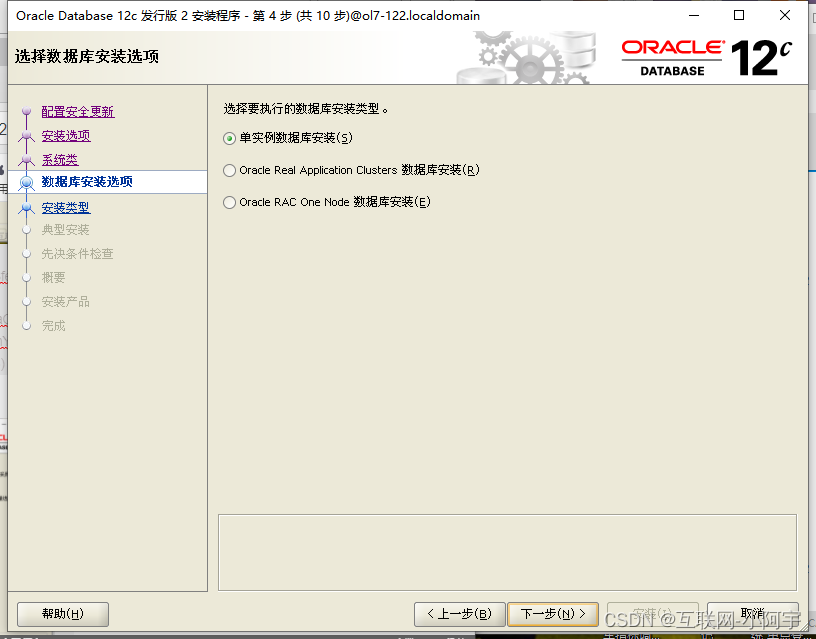This screenshot has width=816, height=639.
Task: Open the 配置安全更新 step link
Action: [x=78, y=112]
